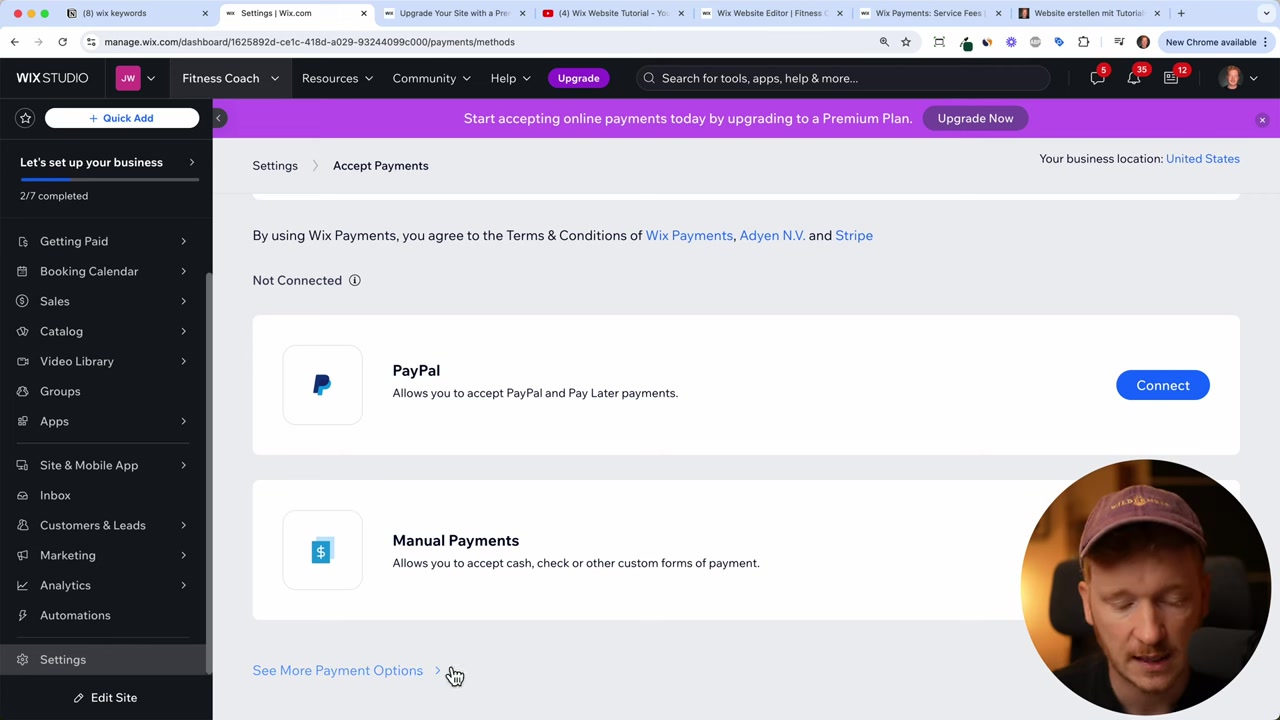Open the notifications bell icon

1134,78
